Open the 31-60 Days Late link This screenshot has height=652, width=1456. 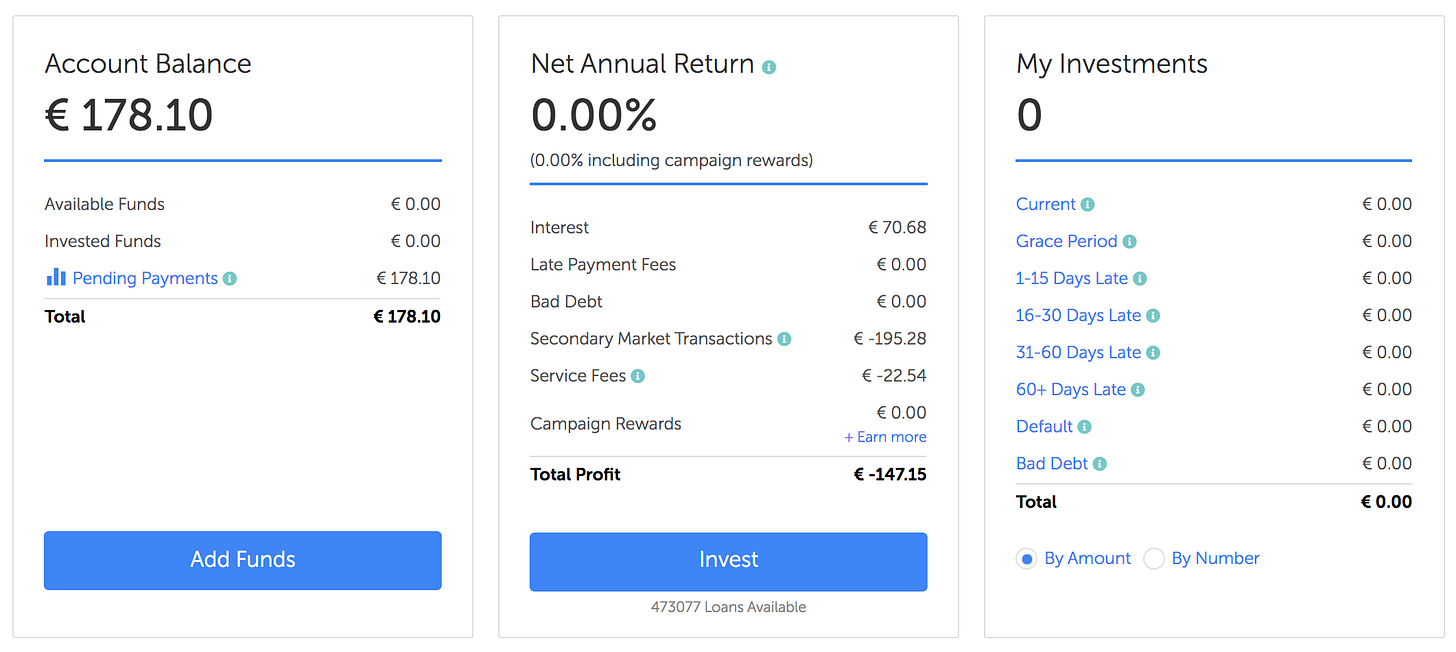point(1079,352)
